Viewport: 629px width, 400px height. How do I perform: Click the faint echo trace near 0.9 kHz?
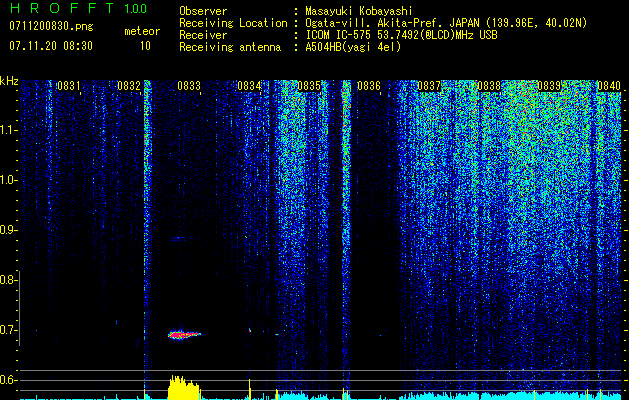179,239
